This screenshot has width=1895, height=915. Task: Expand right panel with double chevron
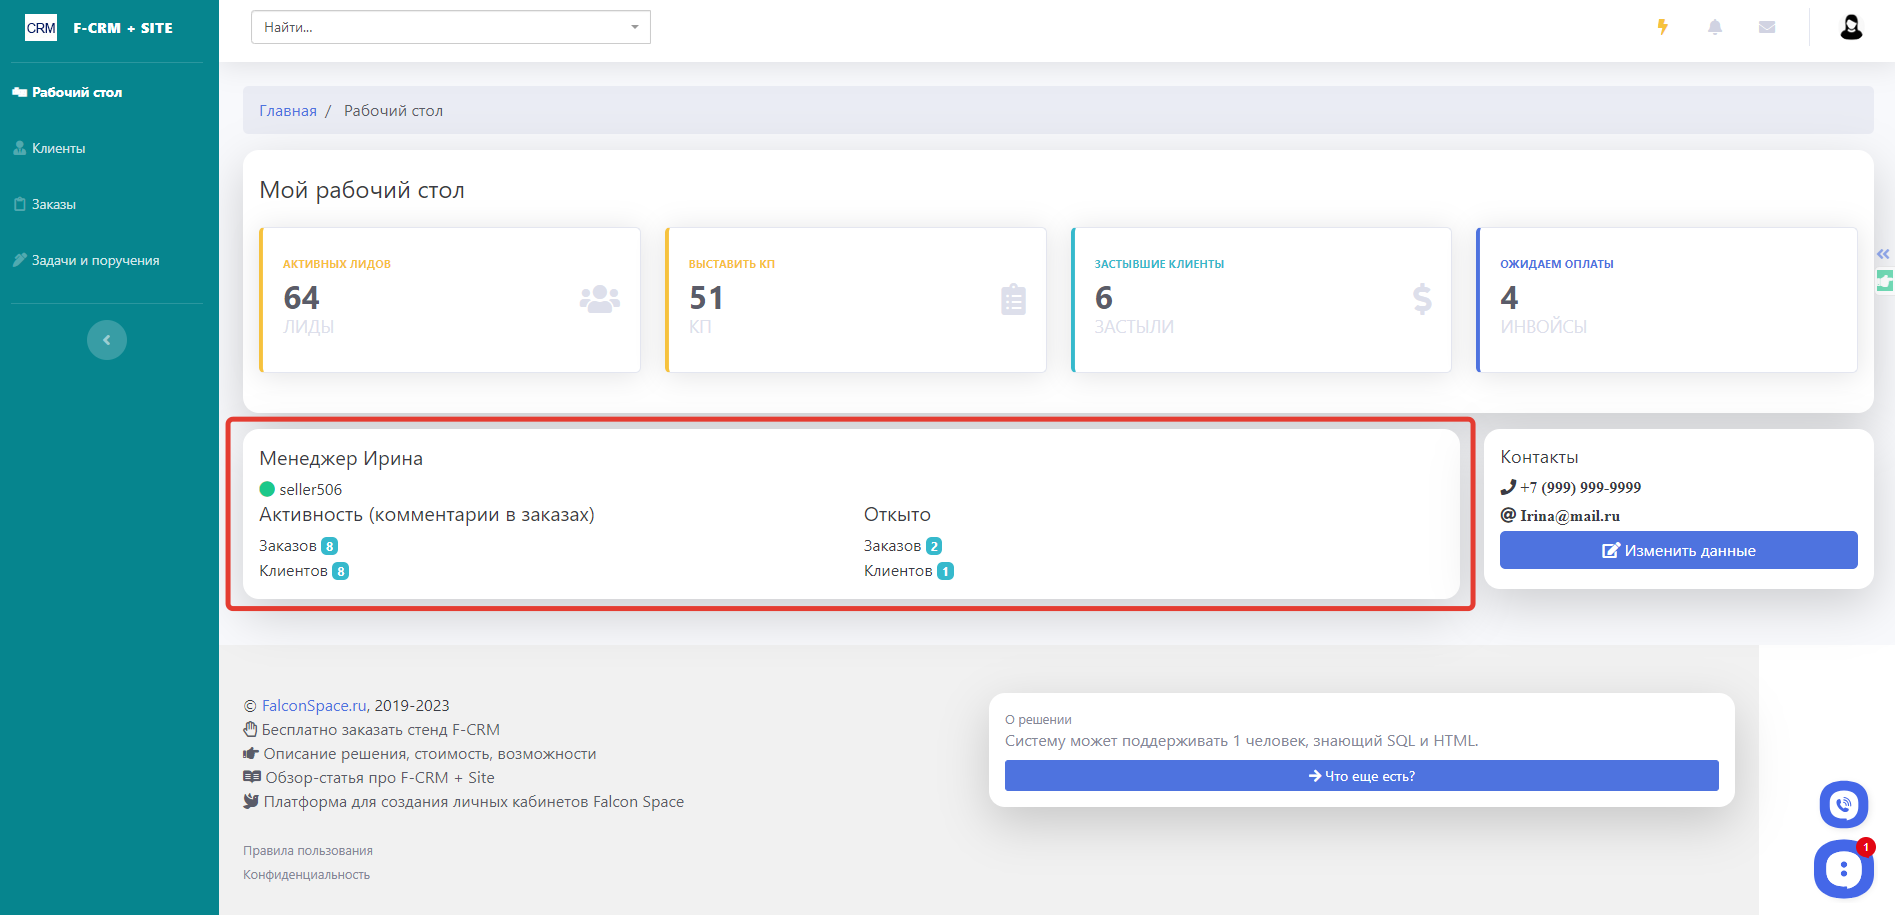[x=1883, y=254]
